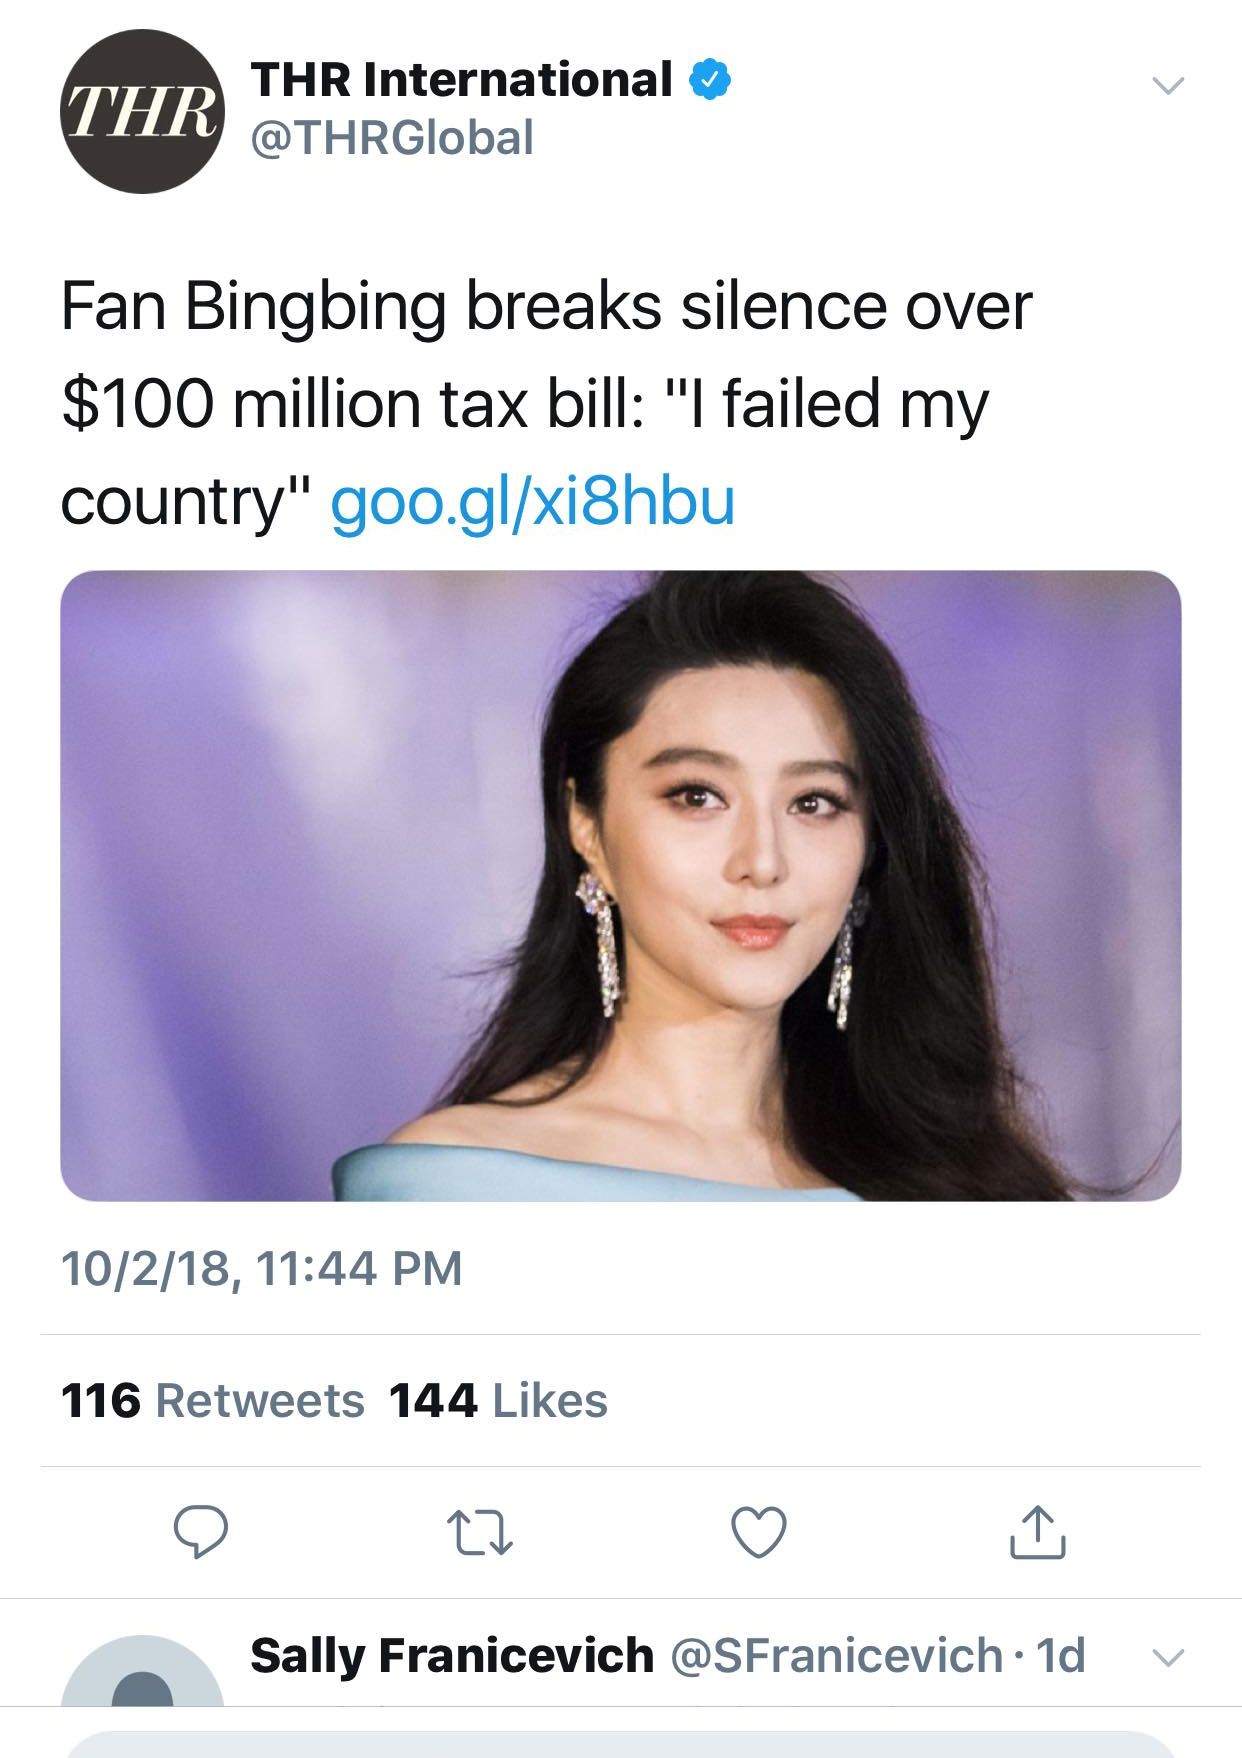
Task: Click the blue verified badge
Action: click(710, 80)
